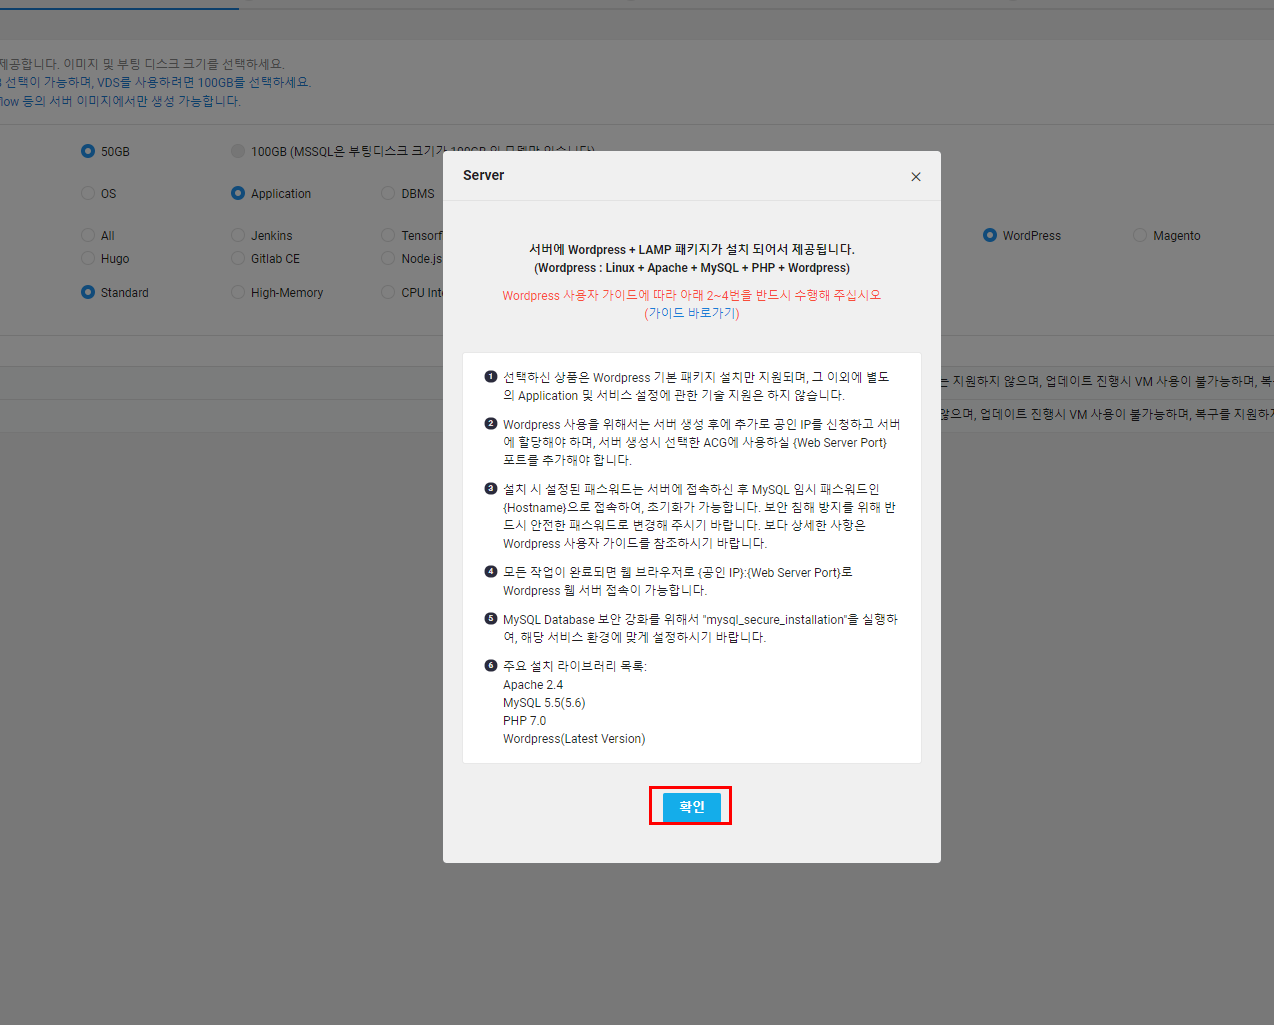
Task: Click the Server dialog title
Action: pos(483,175)
